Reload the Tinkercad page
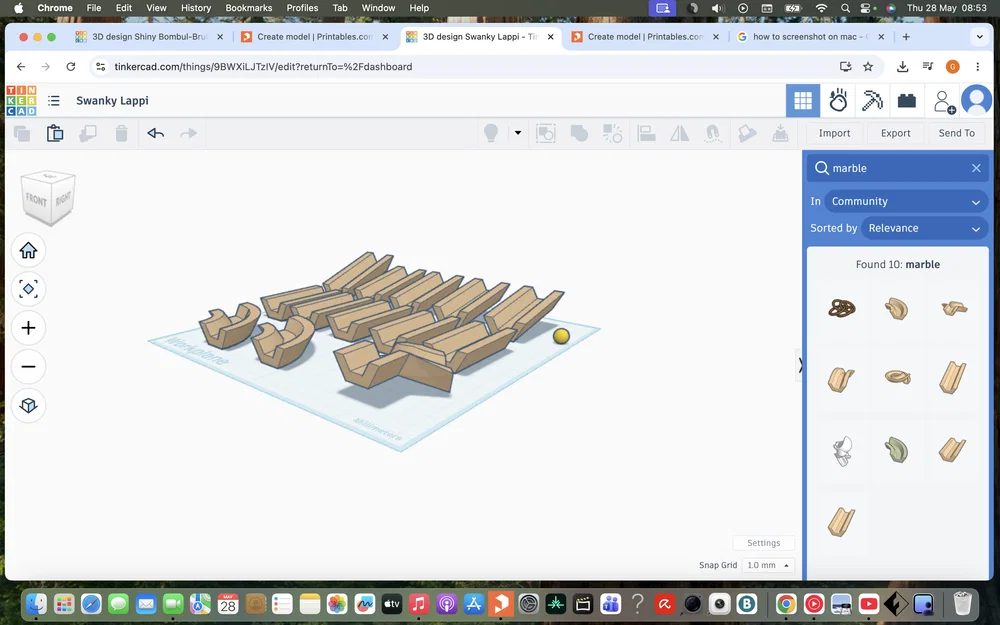Image resolution: width=1000 pixels, height=625 pixels. tap(71, 66)
